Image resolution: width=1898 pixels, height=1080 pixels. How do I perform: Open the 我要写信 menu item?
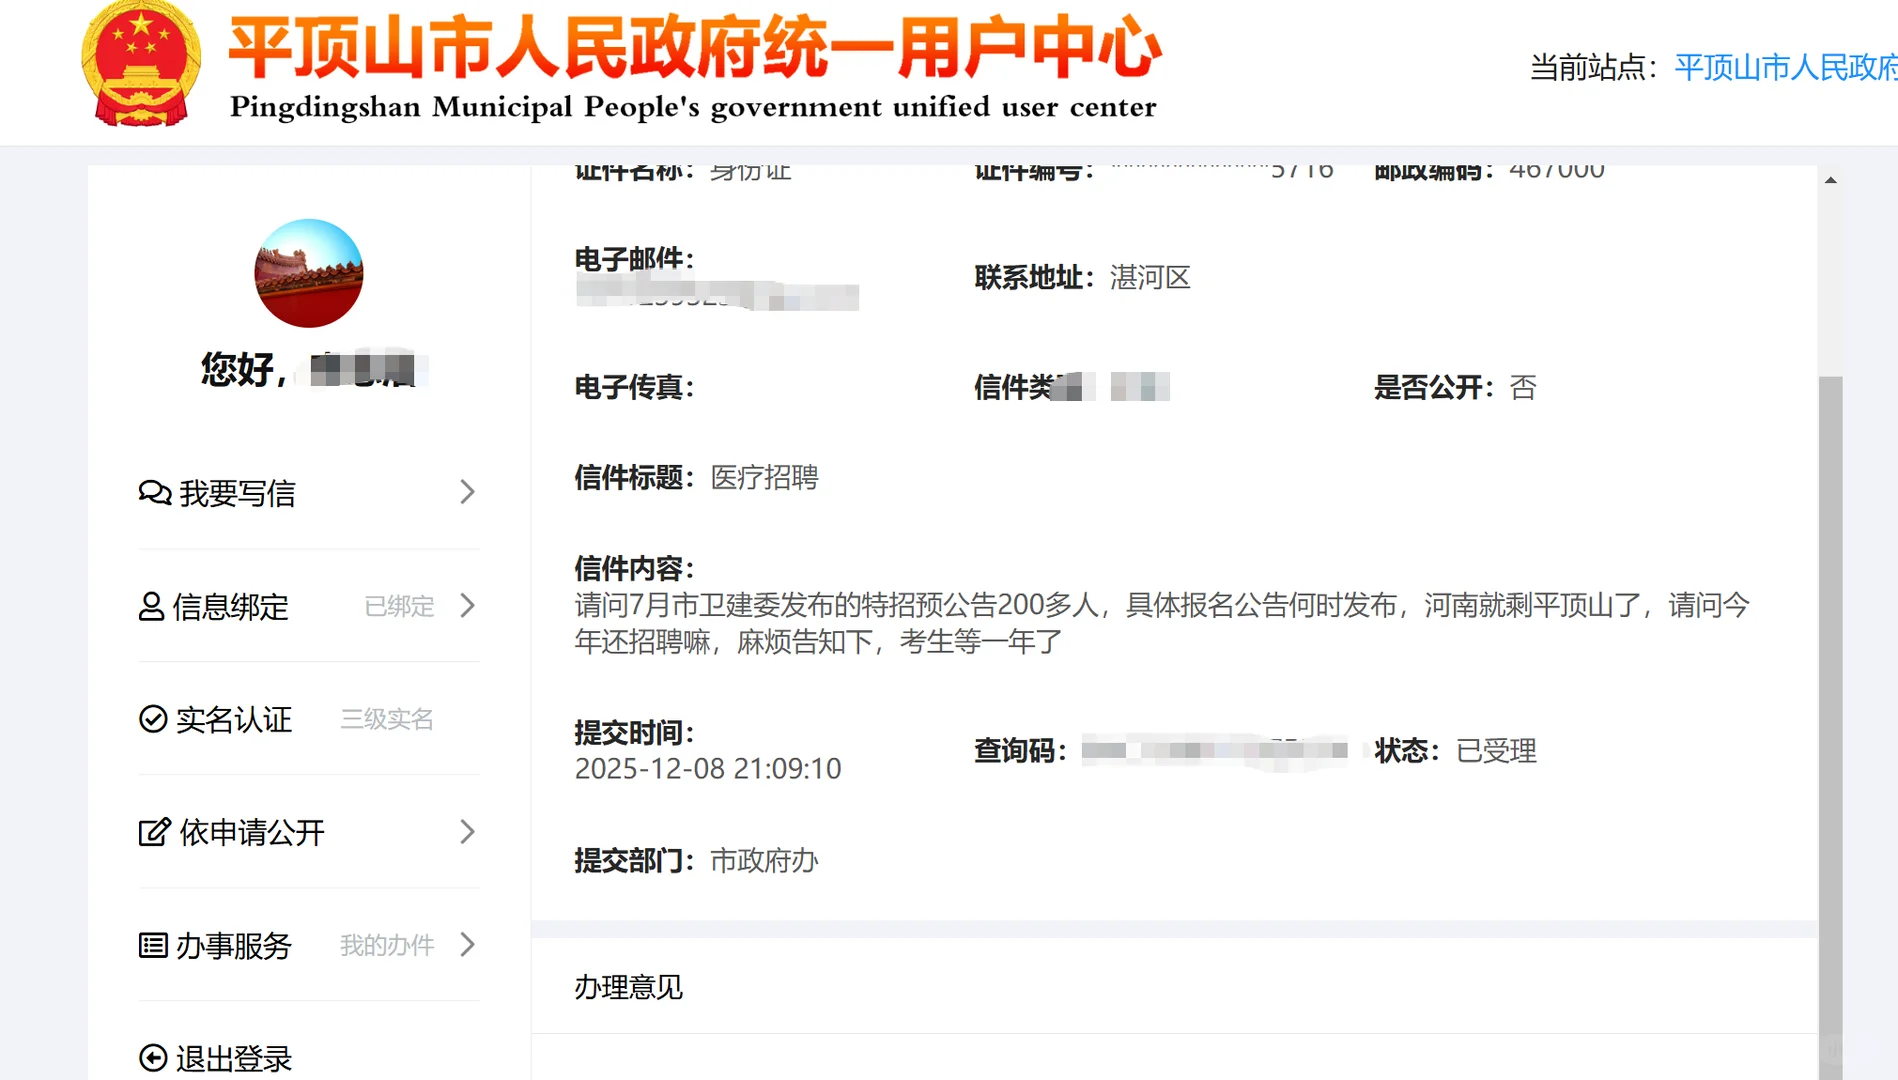tap(309, 493)
